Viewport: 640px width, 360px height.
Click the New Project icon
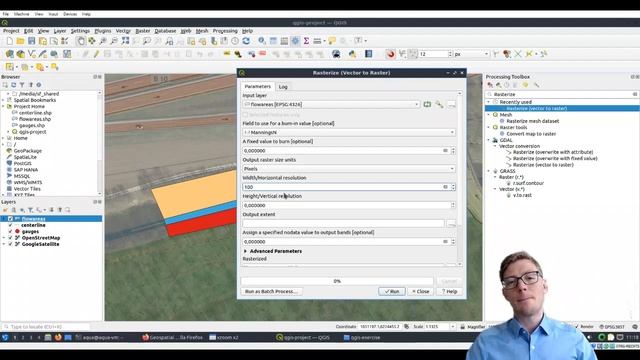coord(9,41)
